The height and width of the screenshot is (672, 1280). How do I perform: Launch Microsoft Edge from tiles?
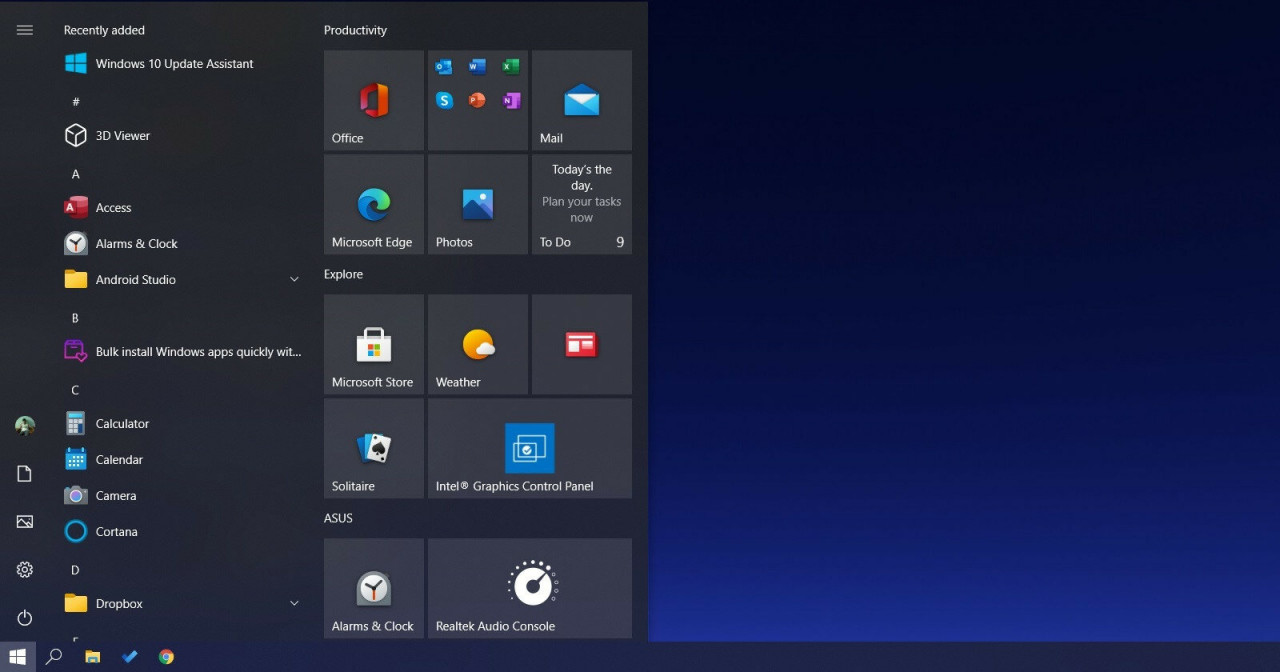click(373, 205)
